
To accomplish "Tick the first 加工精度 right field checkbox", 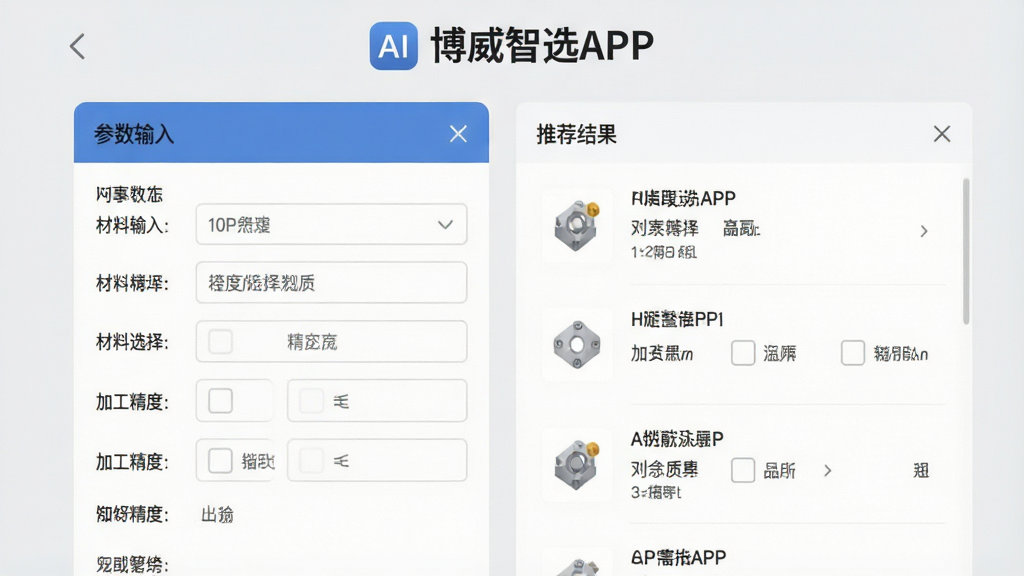I will [312, 400].
